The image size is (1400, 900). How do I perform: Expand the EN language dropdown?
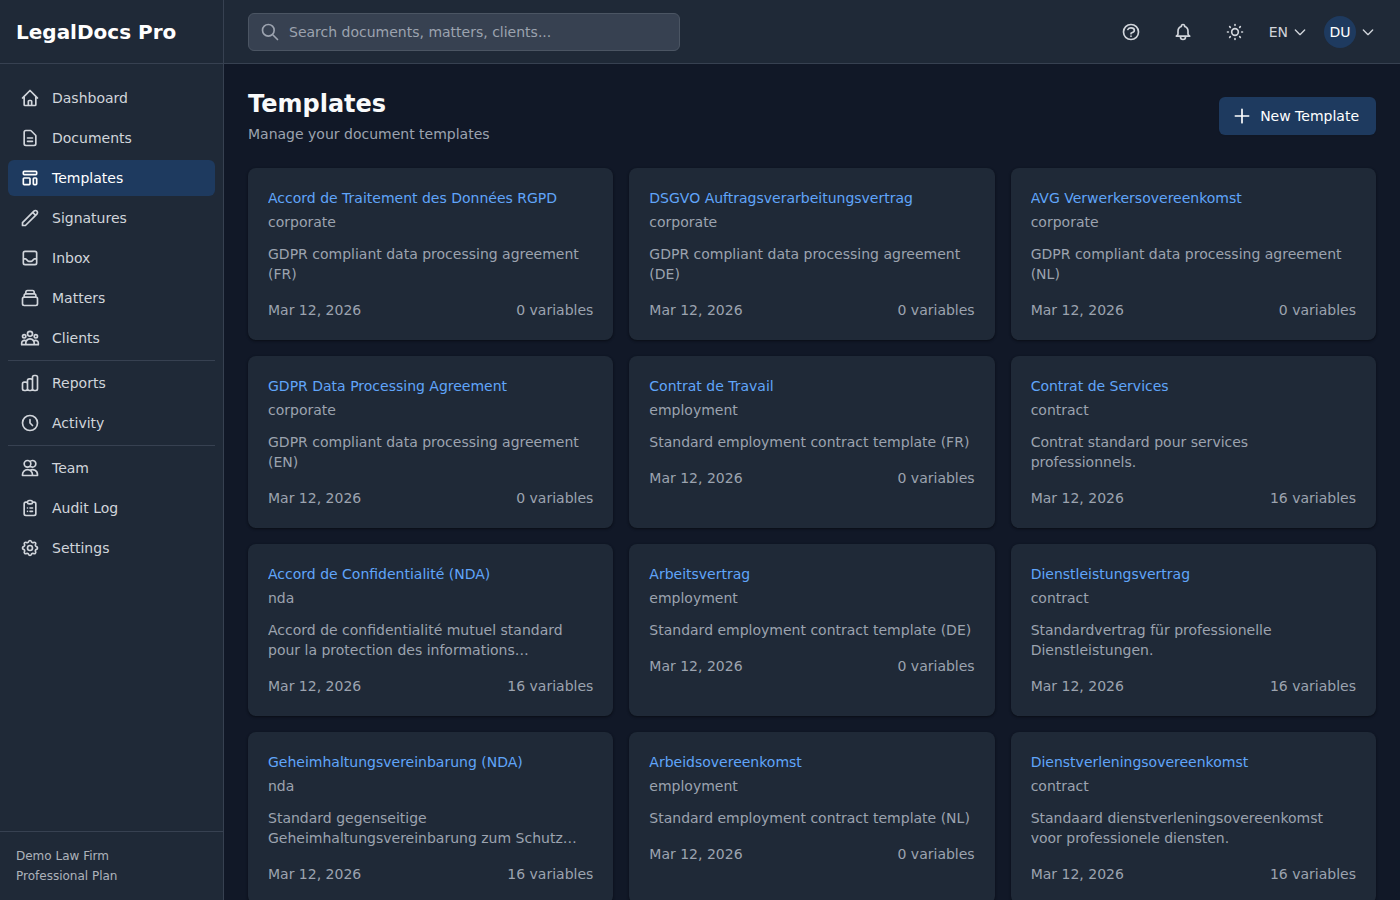[x=1287, y=32]
